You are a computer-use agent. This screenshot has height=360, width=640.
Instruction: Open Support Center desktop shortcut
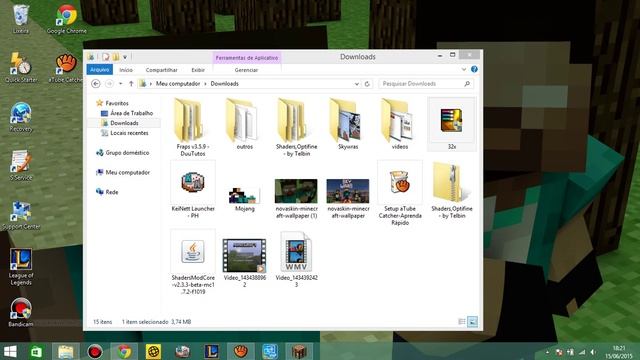coord(20,215)
